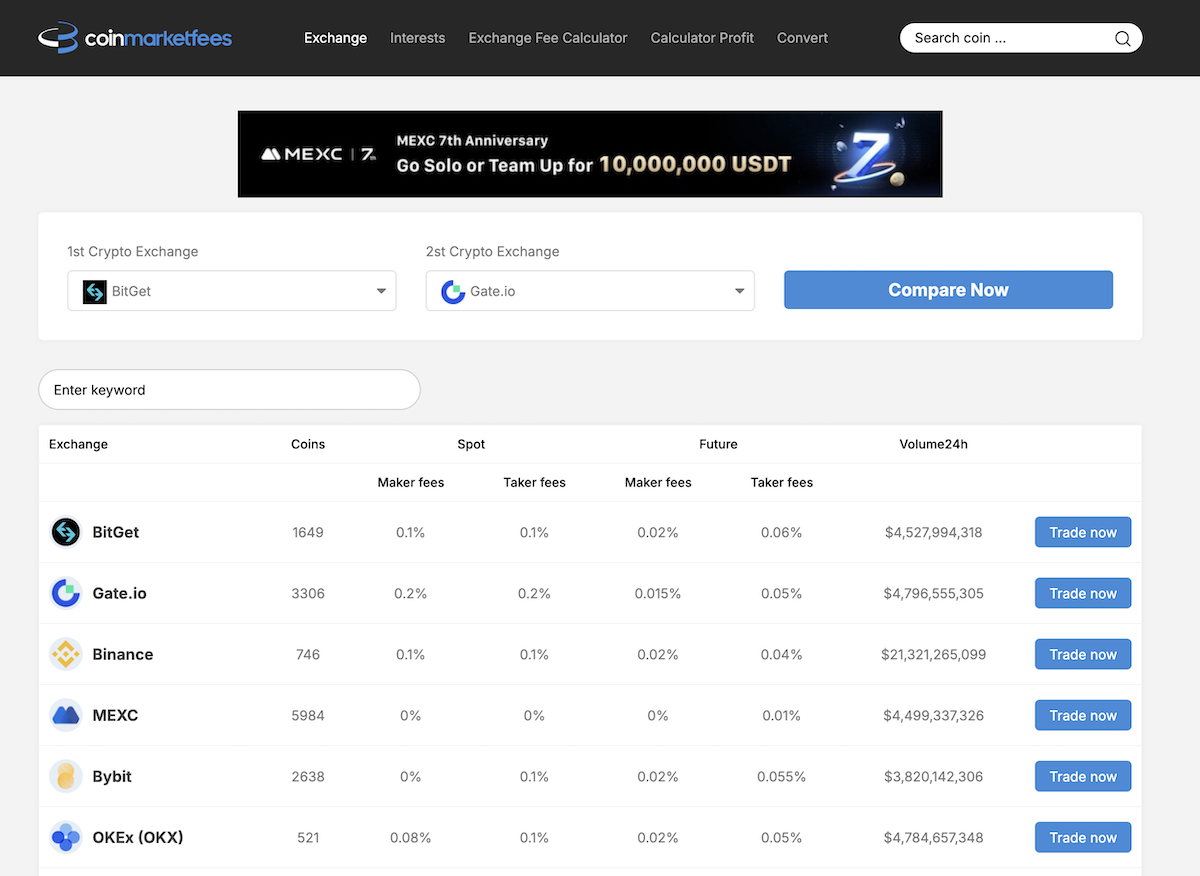Click the Volume24h column header
The image size is (1200, 876).
(933, 444)
